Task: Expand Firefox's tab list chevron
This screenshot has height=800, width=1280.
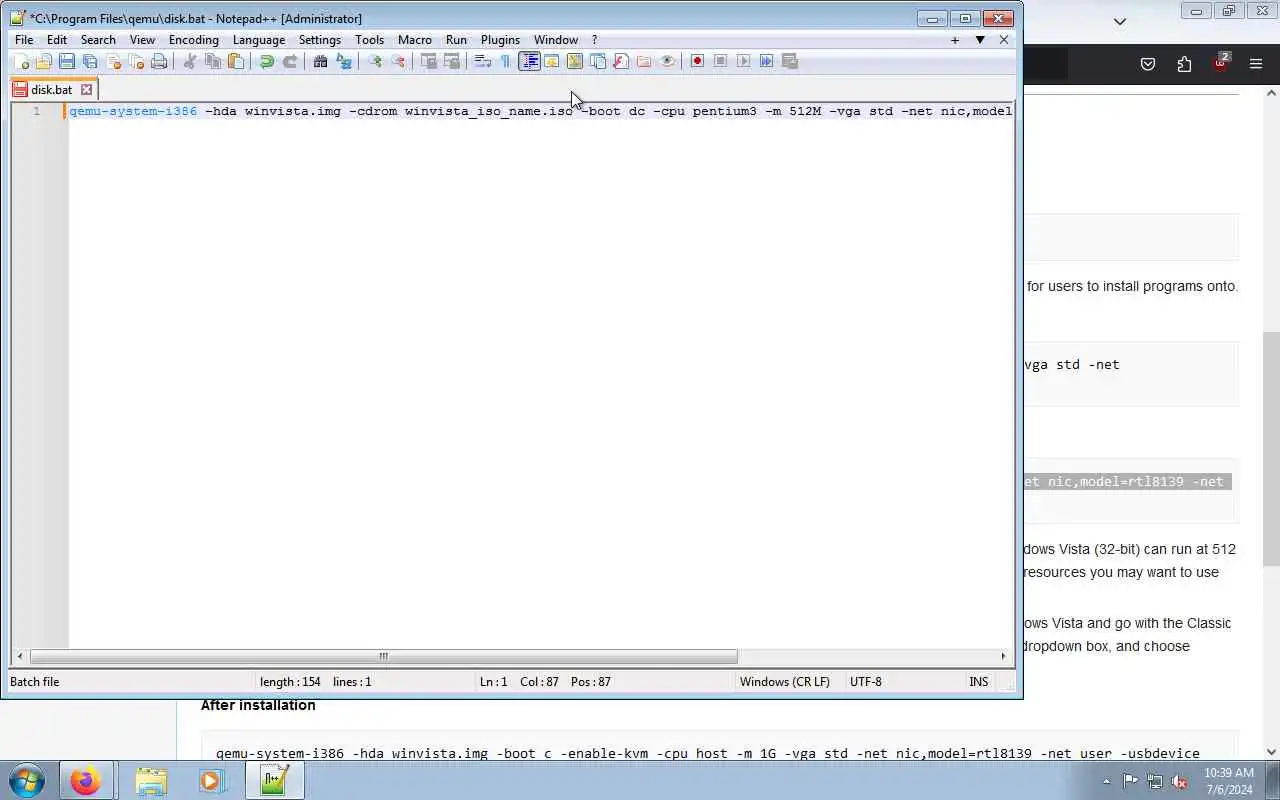Action: pyautogui.click(x=1120, y=21)
